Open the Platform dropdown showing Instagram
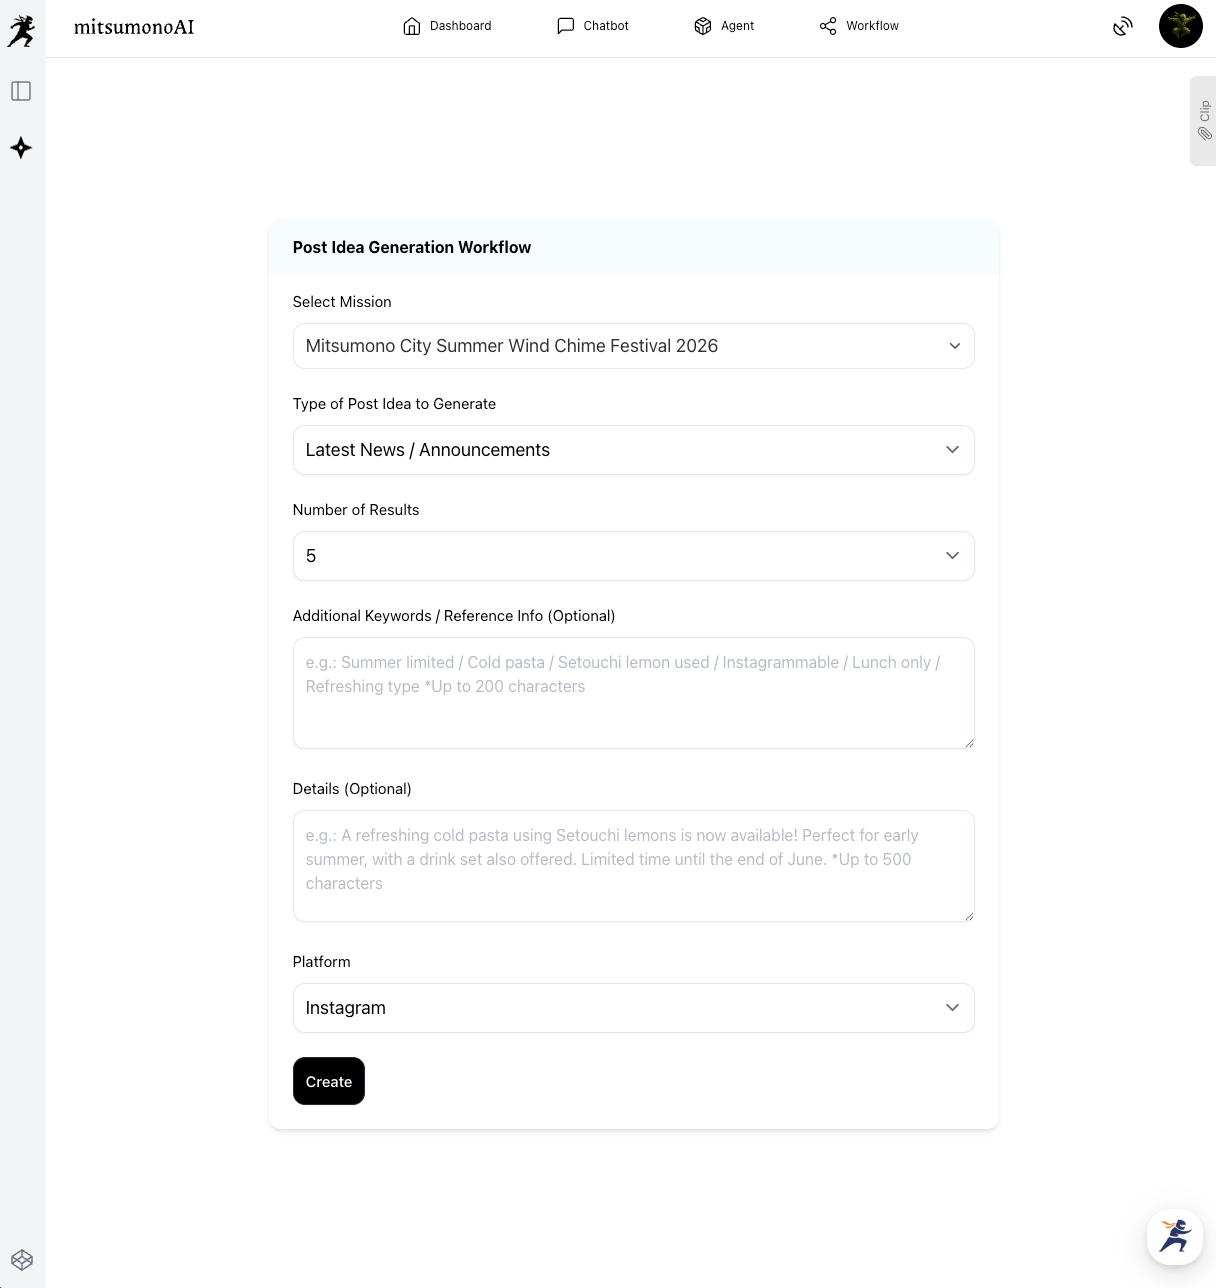 click(633, 1008)
